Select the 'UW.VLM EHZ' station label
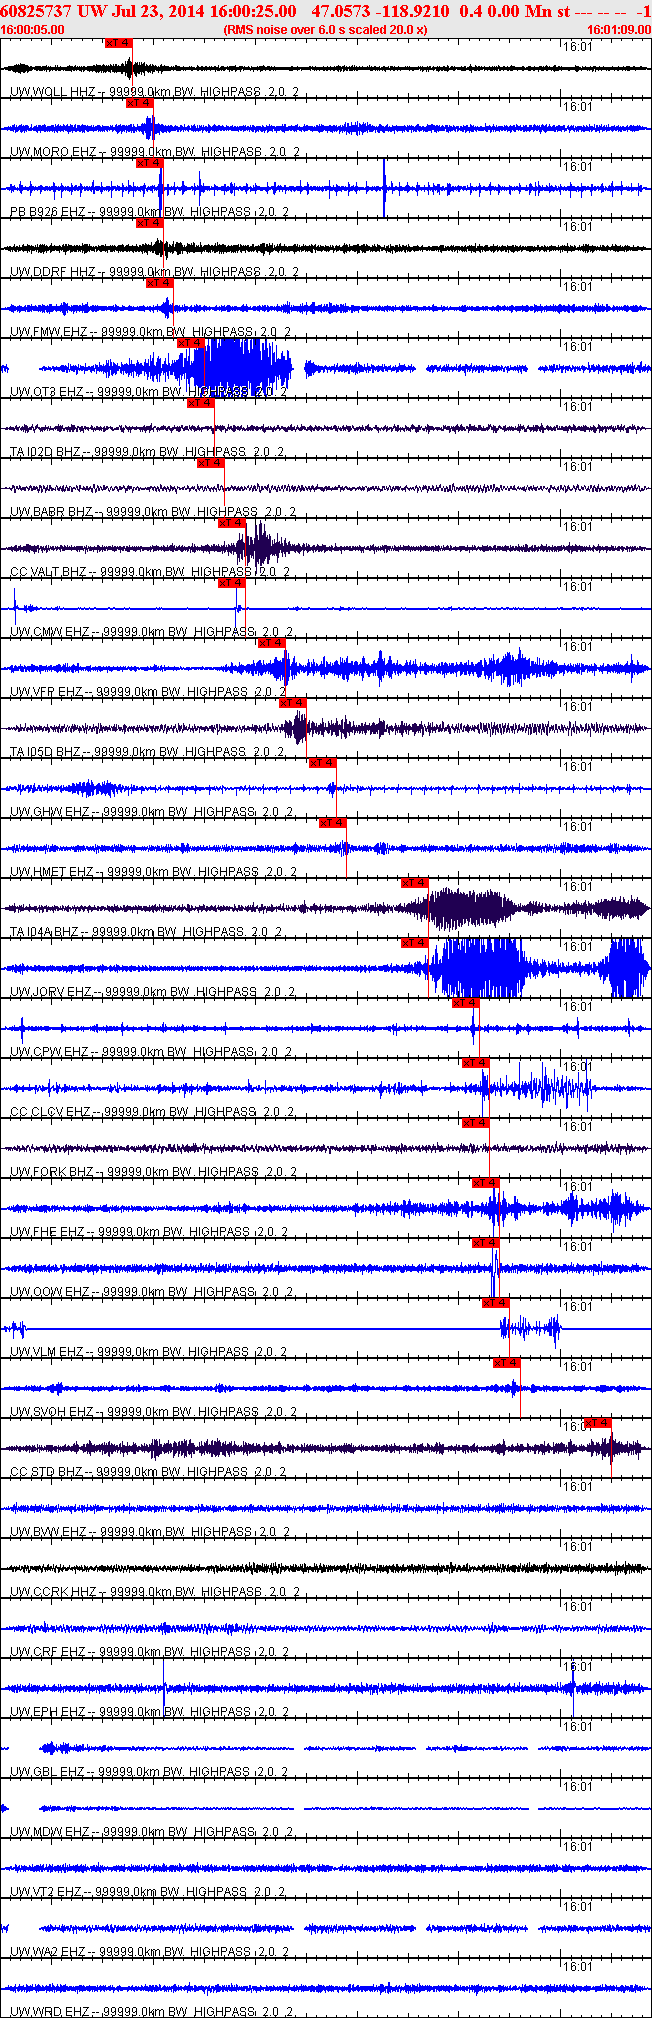 (48, 1352)
